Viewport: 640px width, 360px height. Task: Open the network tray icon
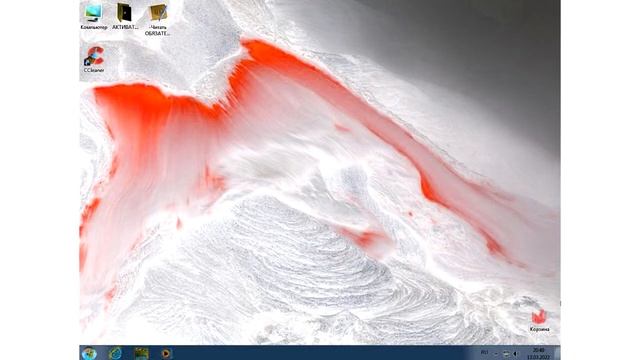[506, 353]
